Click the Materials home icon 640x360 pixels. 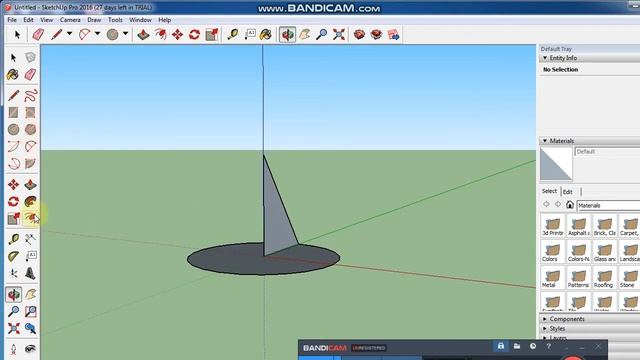coord(570,204)
